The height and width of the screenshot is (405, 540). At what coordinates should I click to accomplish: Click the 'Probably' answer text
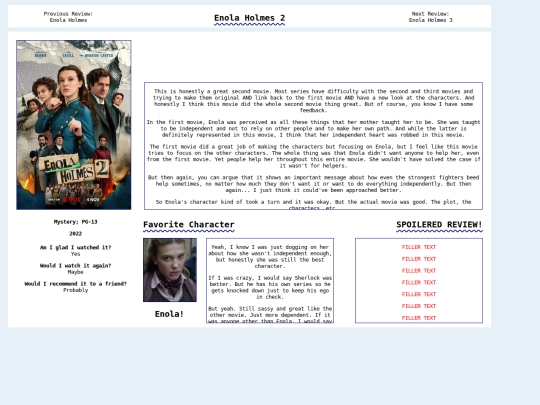(x=75, y=290)
